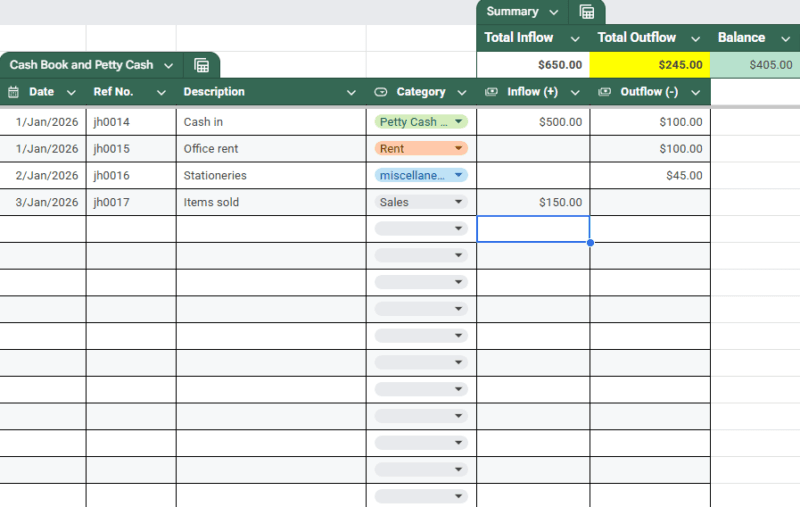Click the calendar icon in Date header

point(13,92)
